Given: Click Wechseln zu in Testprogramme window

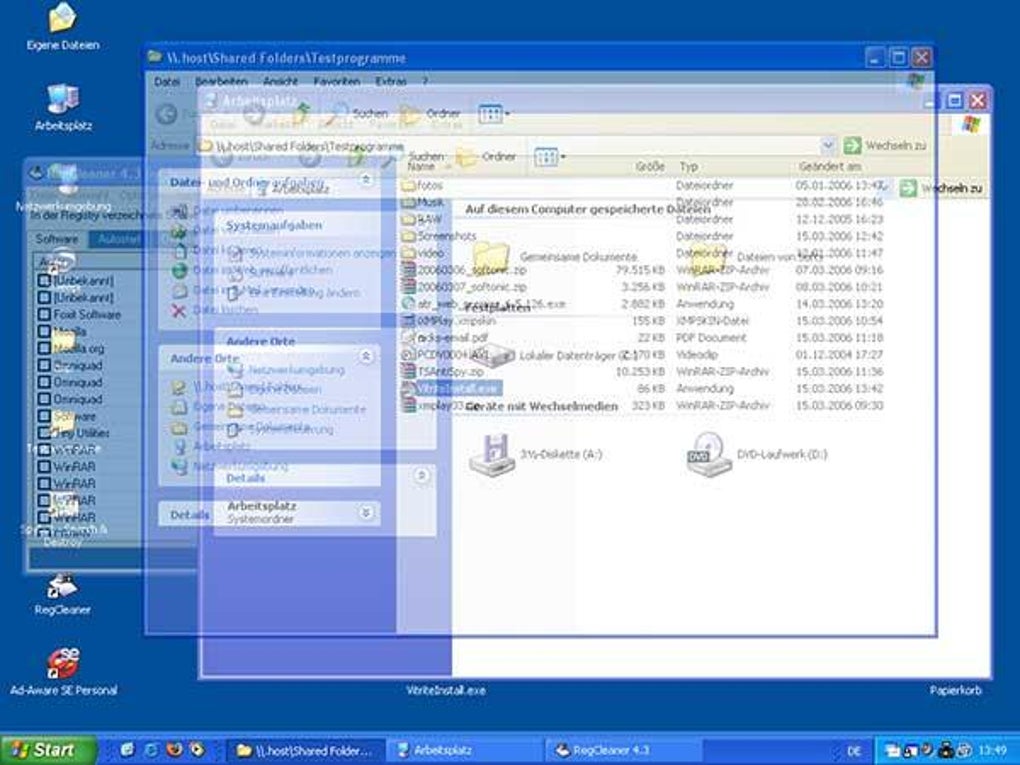Looking at the screenshot, I should tap(885, 146).
